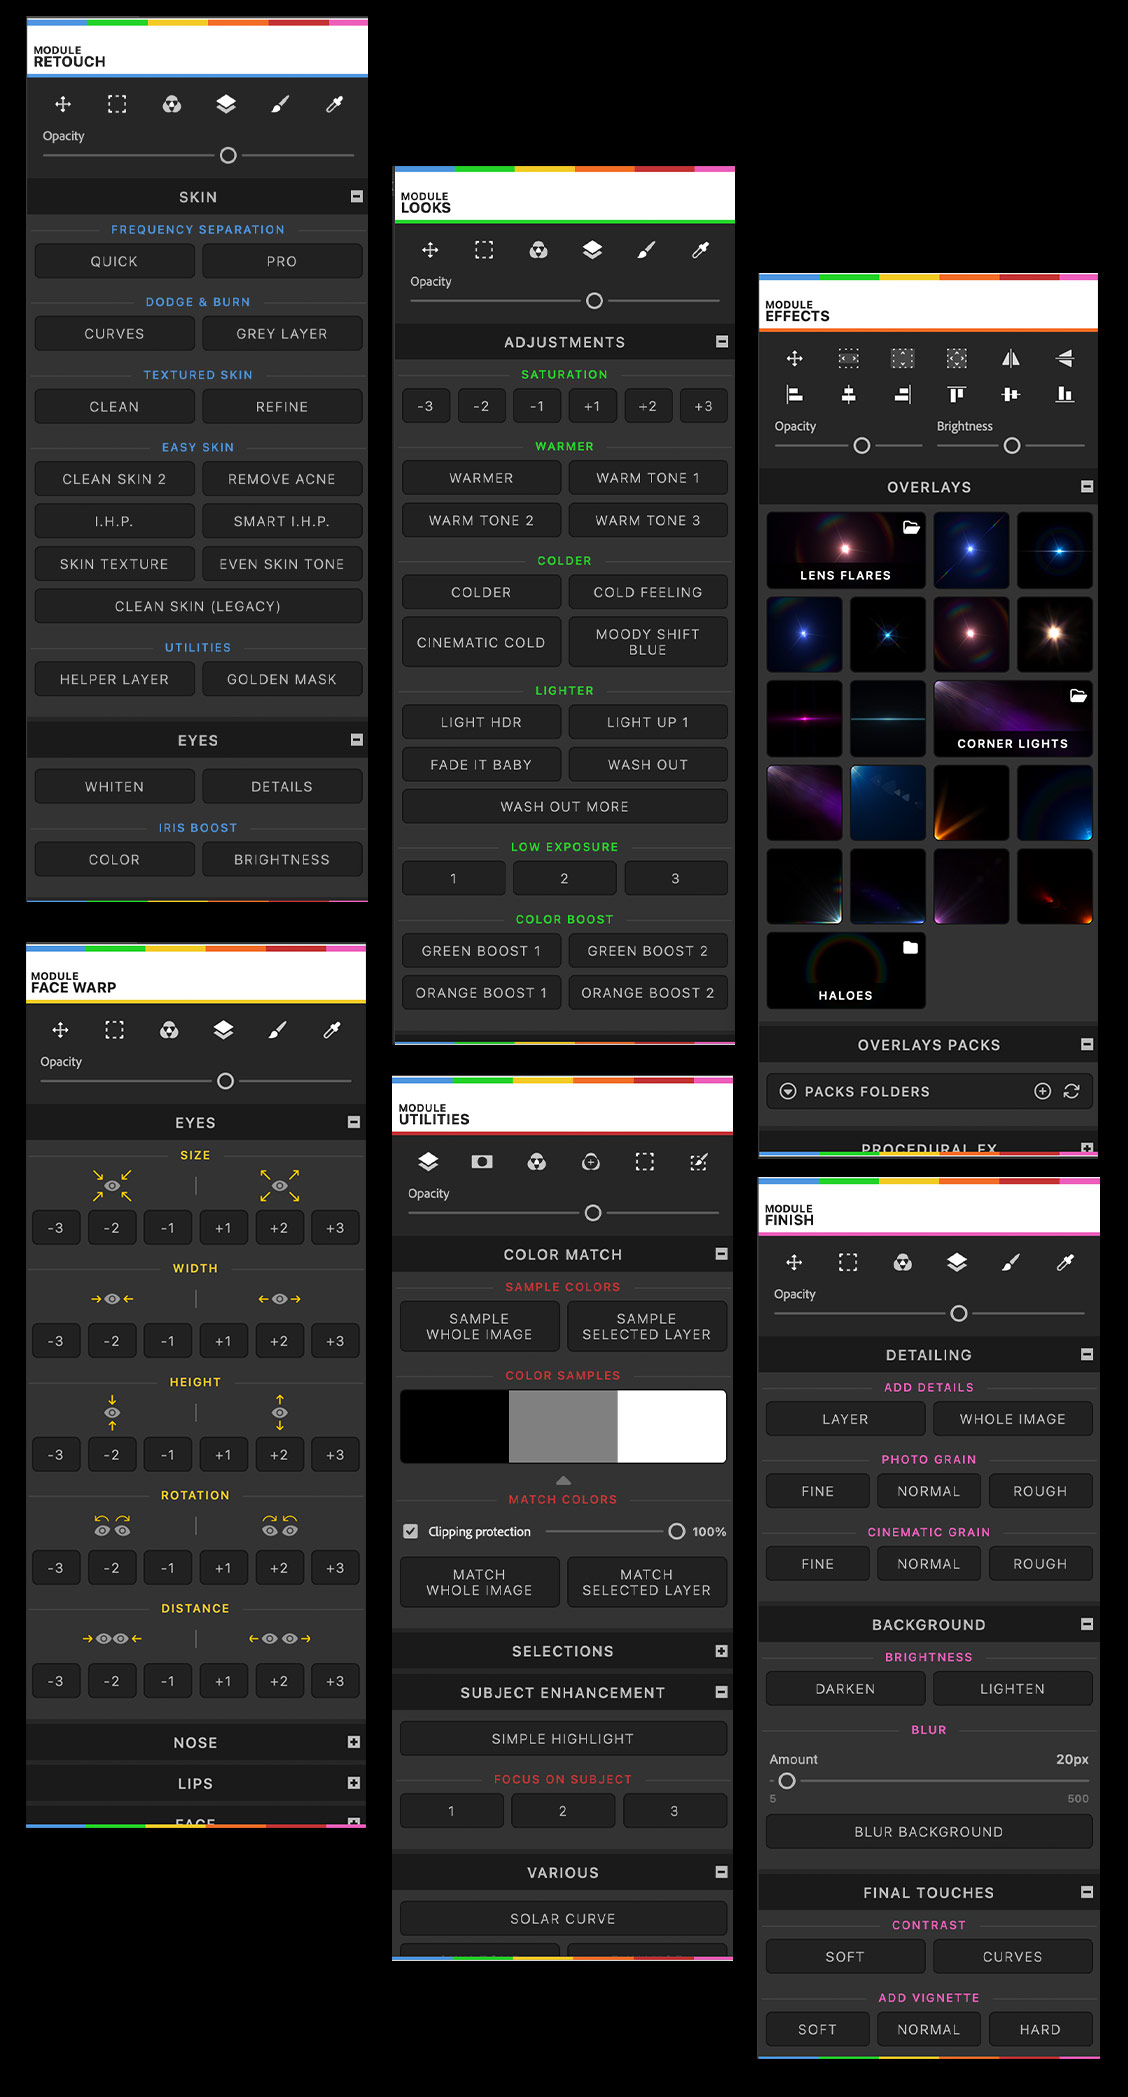
Task: Click align left edges icon in Effects
Action: 795,395
